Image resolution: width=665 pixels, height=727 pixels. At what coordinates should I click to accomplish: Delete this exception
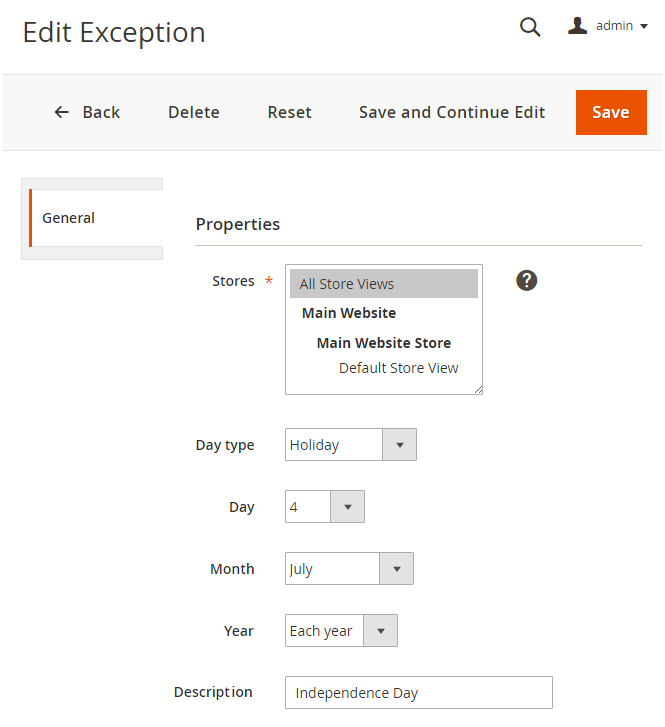click(193, 112)
